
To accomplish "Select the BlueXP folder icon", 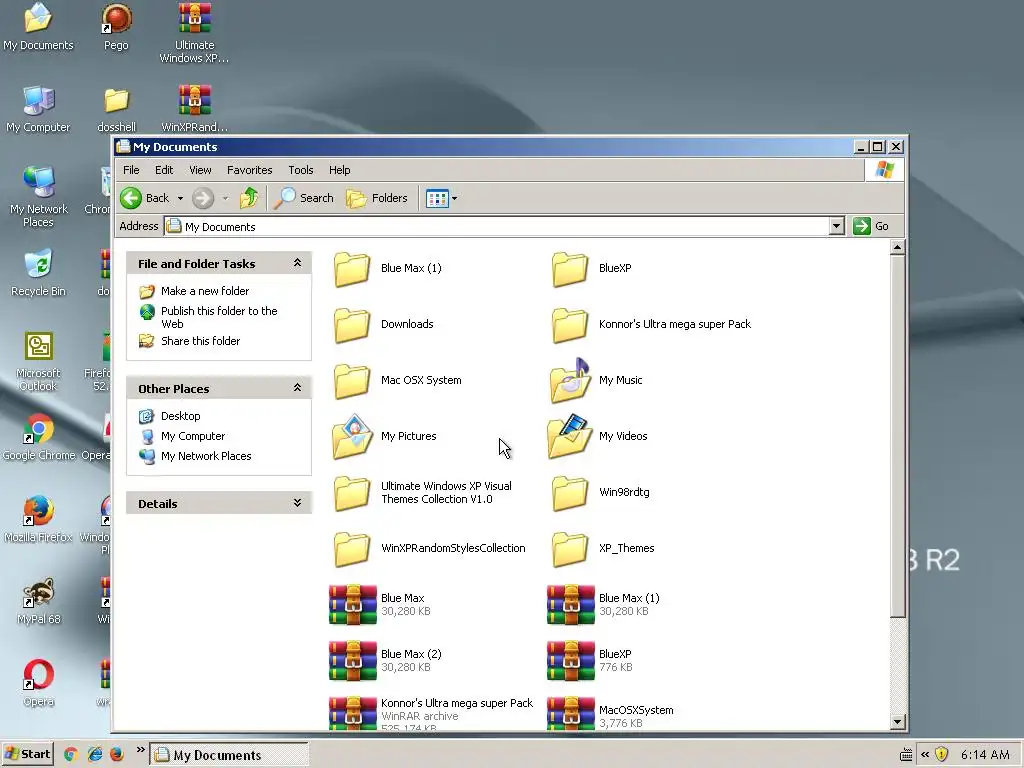I will click(570, 269).
